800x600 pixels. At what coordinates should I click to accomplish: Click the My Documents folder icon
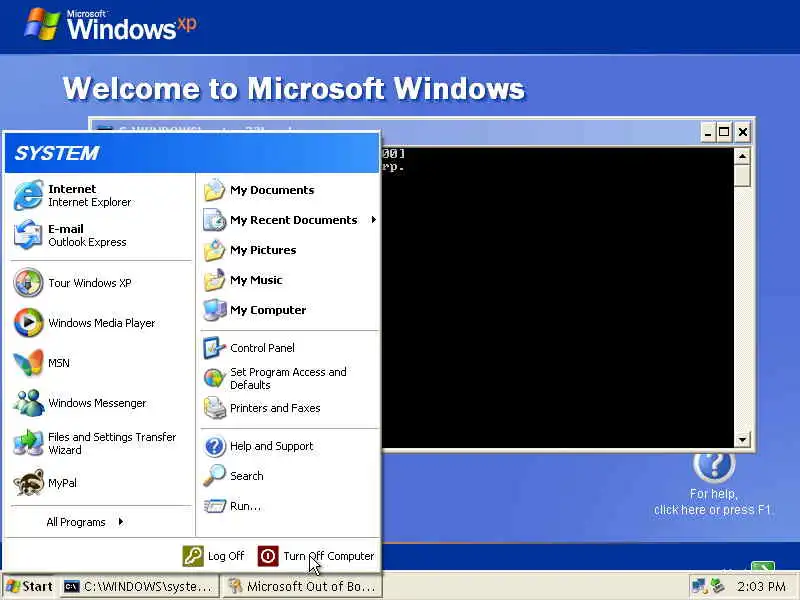pyautogui.click(x=214, y=190)
